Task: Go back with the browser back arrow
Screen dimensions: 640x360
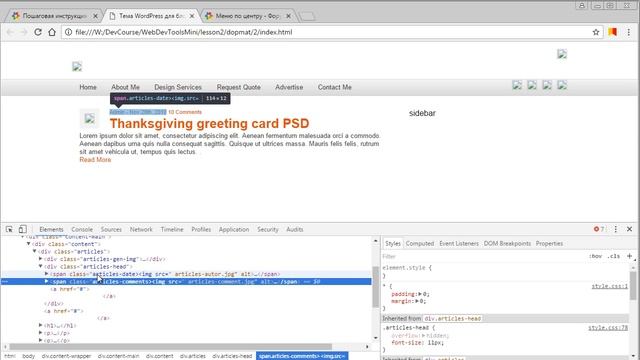Action: pyautogui.click(x=11, y=32)
